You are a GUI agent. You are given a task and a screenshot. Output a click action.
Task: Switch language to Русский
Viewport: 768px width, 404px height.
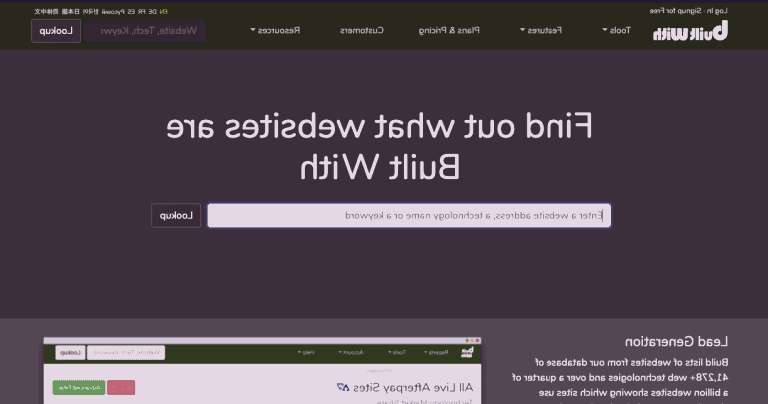(113, 11)
